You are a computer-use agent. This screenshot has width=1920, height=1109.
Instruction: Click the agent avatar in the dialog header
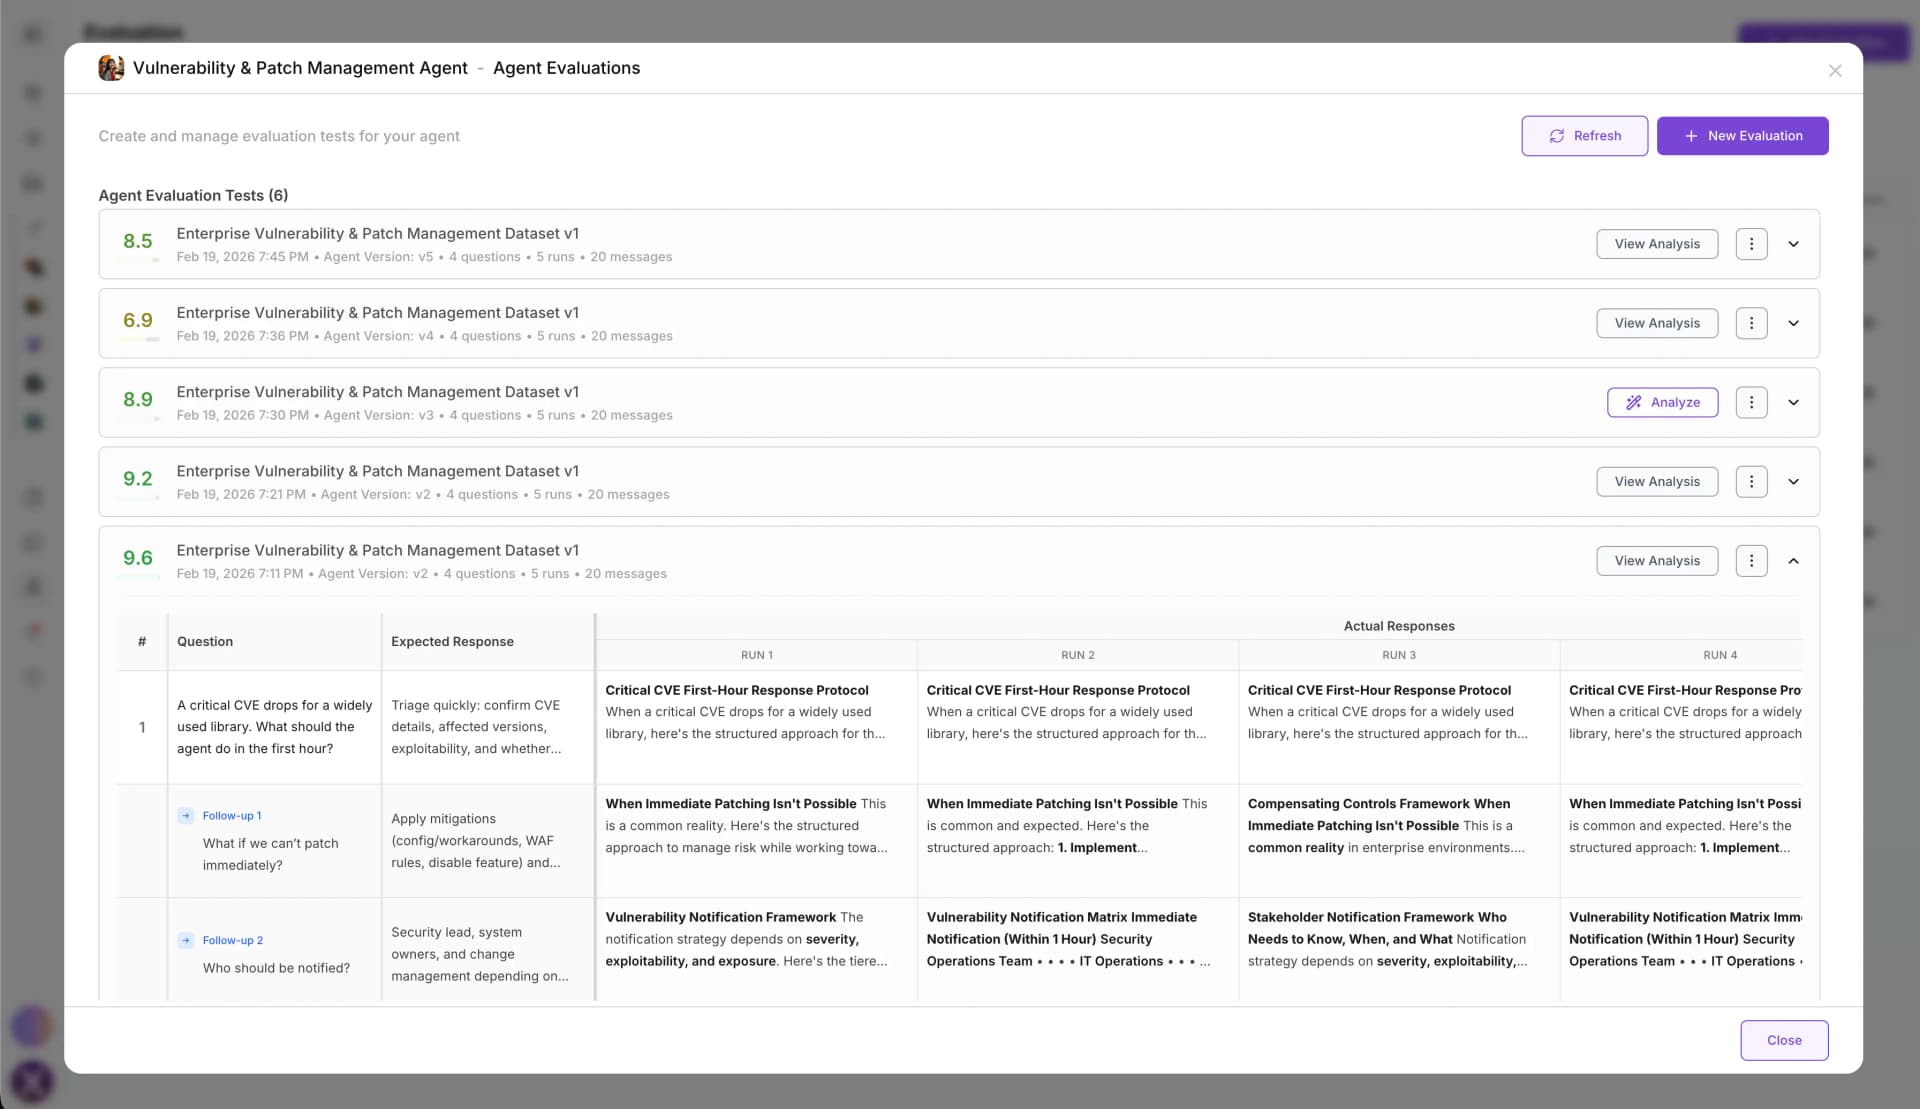(x=111, y=67)
